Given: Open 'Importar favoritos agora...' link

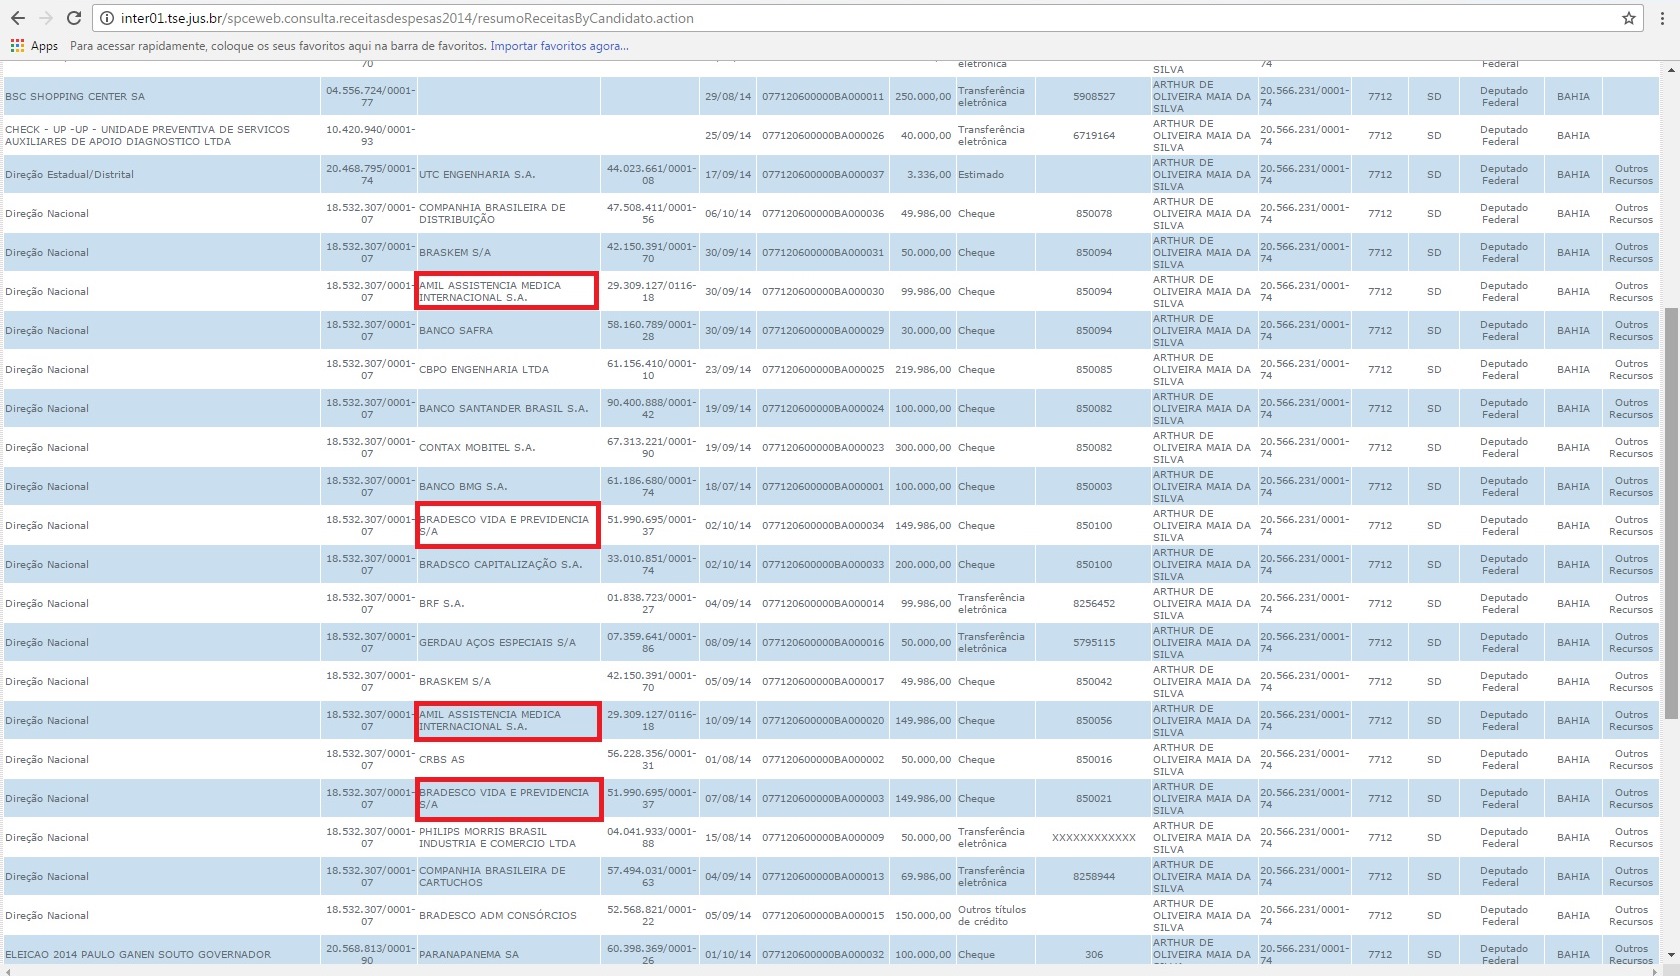Looking at the screenshot, I should (559, 46).
